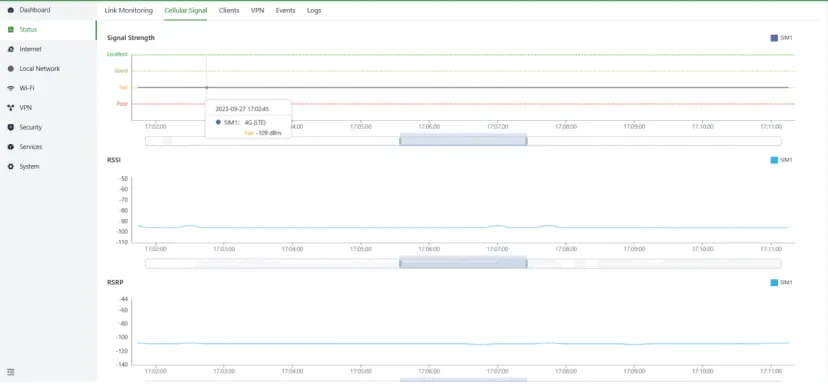The image size is (828, 384).
Task: Select the Cellular Signal tab
Action: point(185,10)
